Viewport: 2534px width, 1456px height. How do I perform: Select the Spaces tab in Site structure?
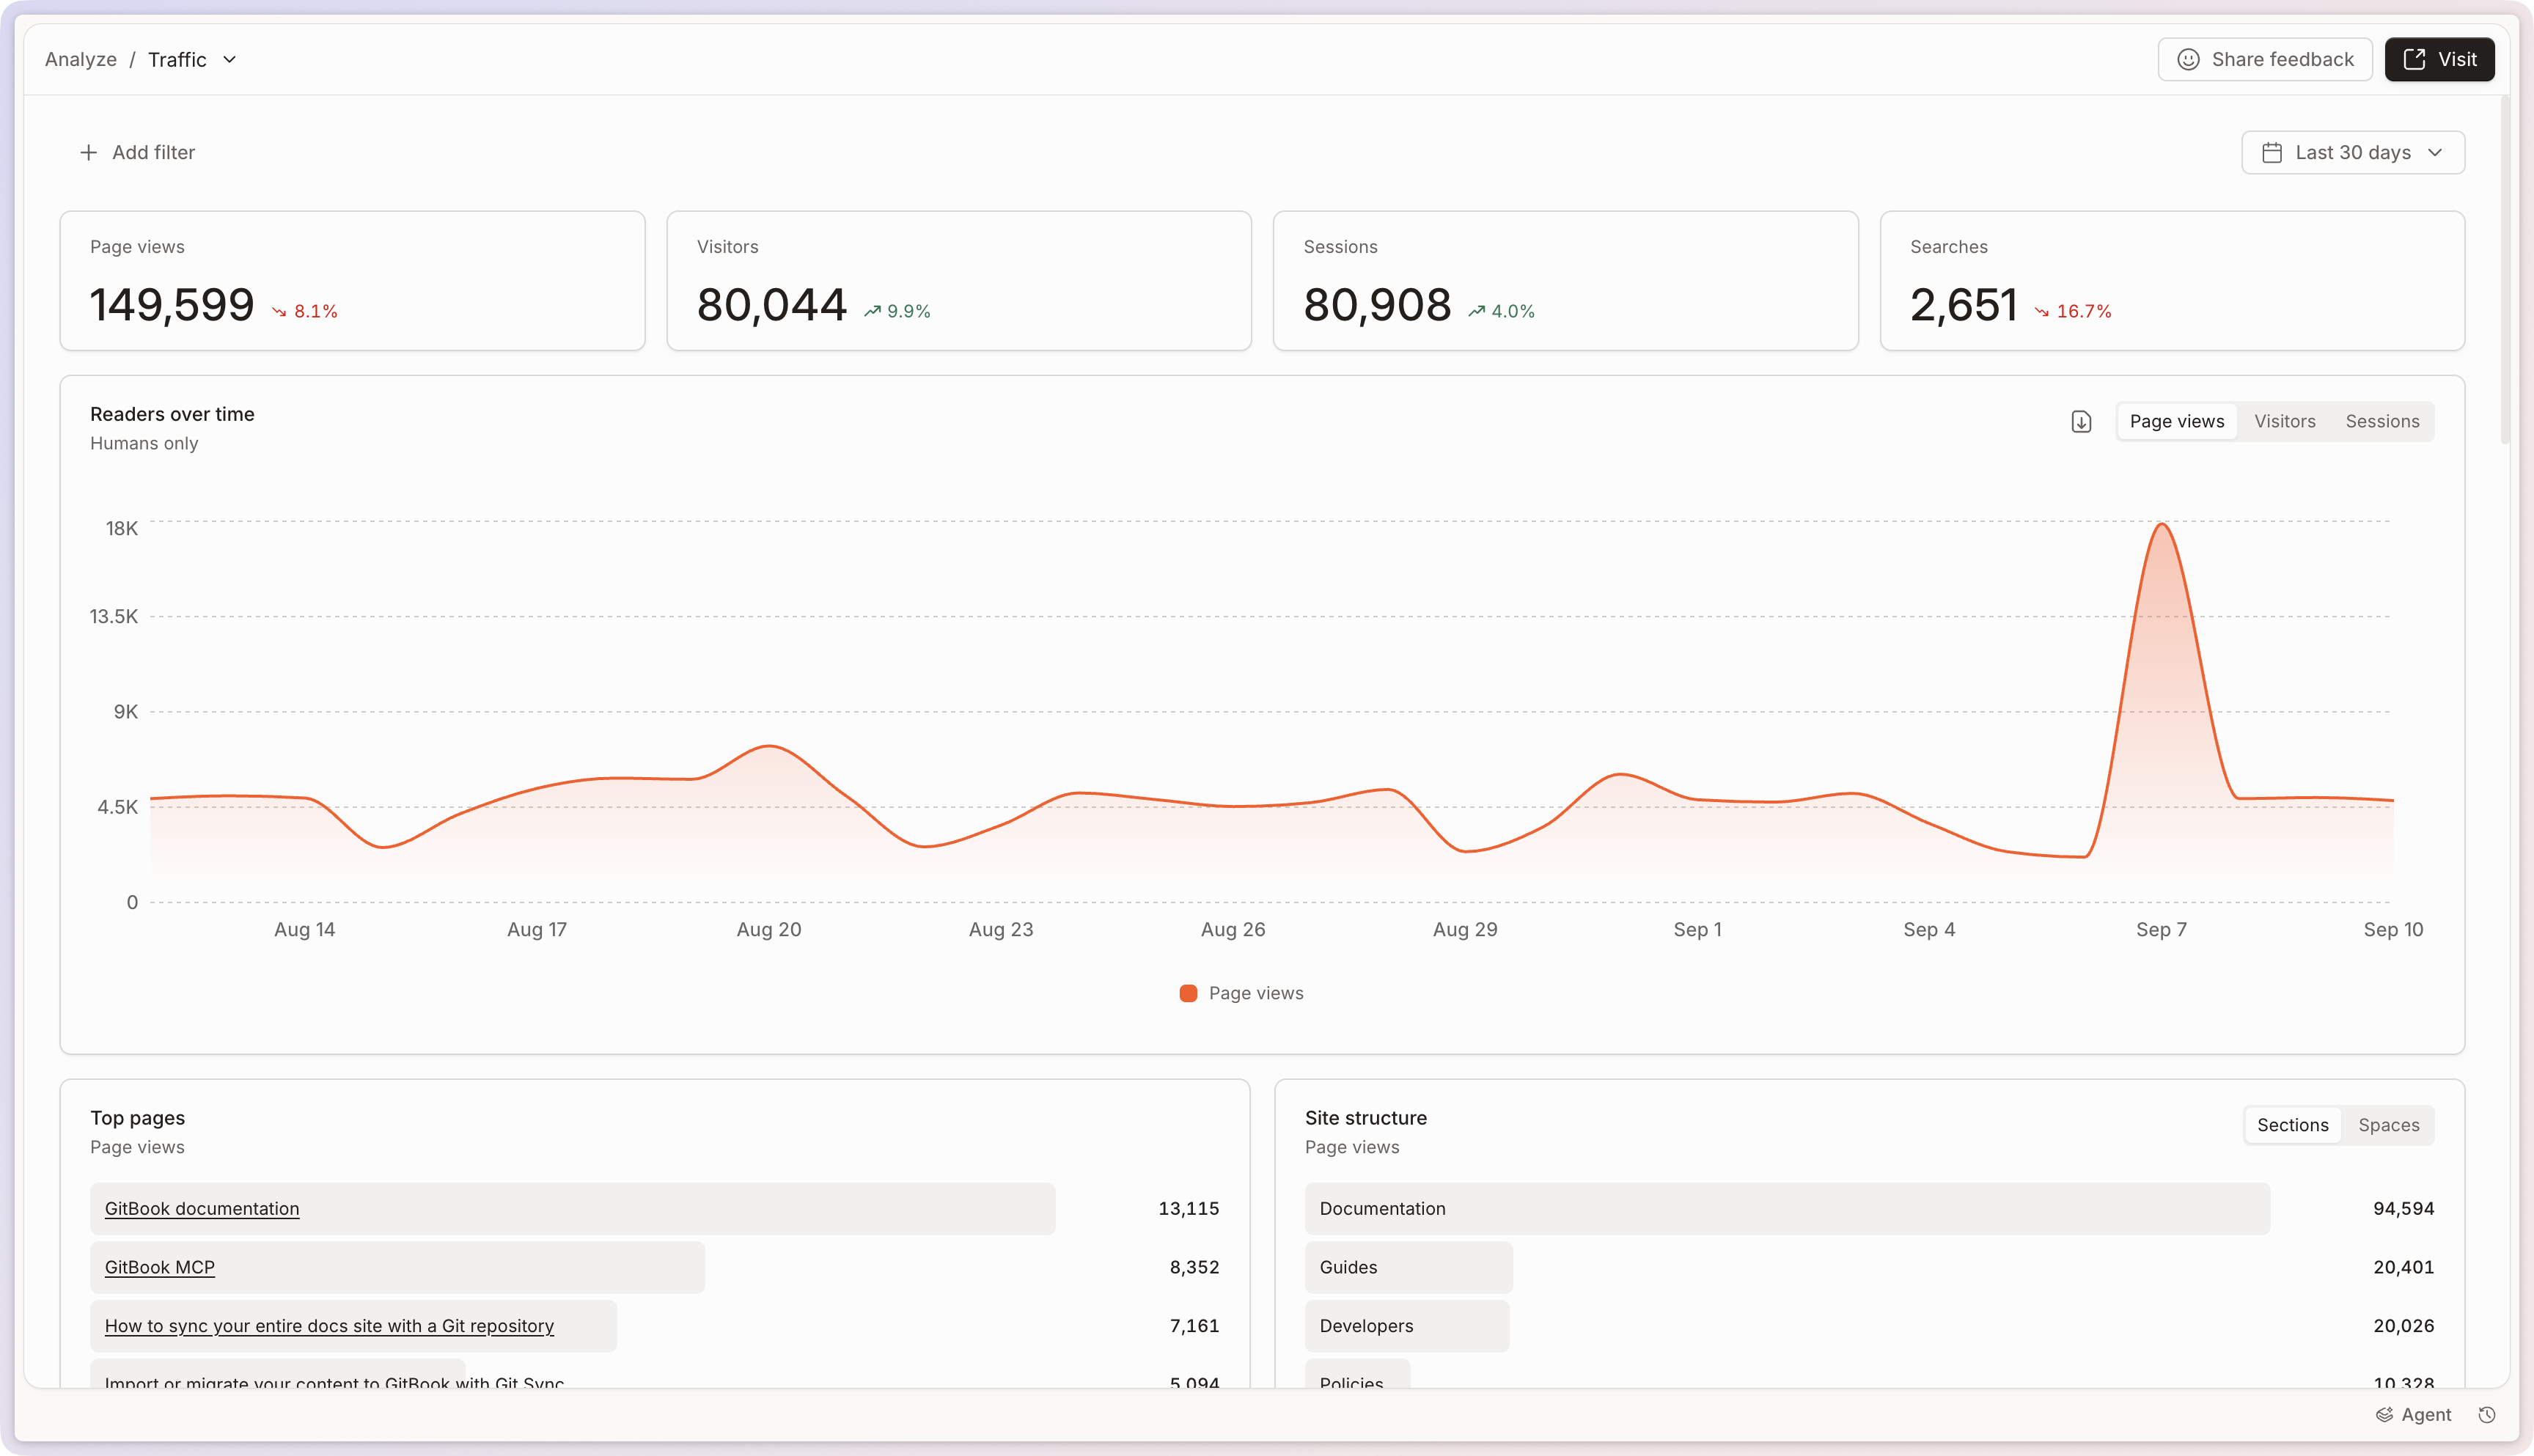pyautogui.click(x=2389, y=1125)
